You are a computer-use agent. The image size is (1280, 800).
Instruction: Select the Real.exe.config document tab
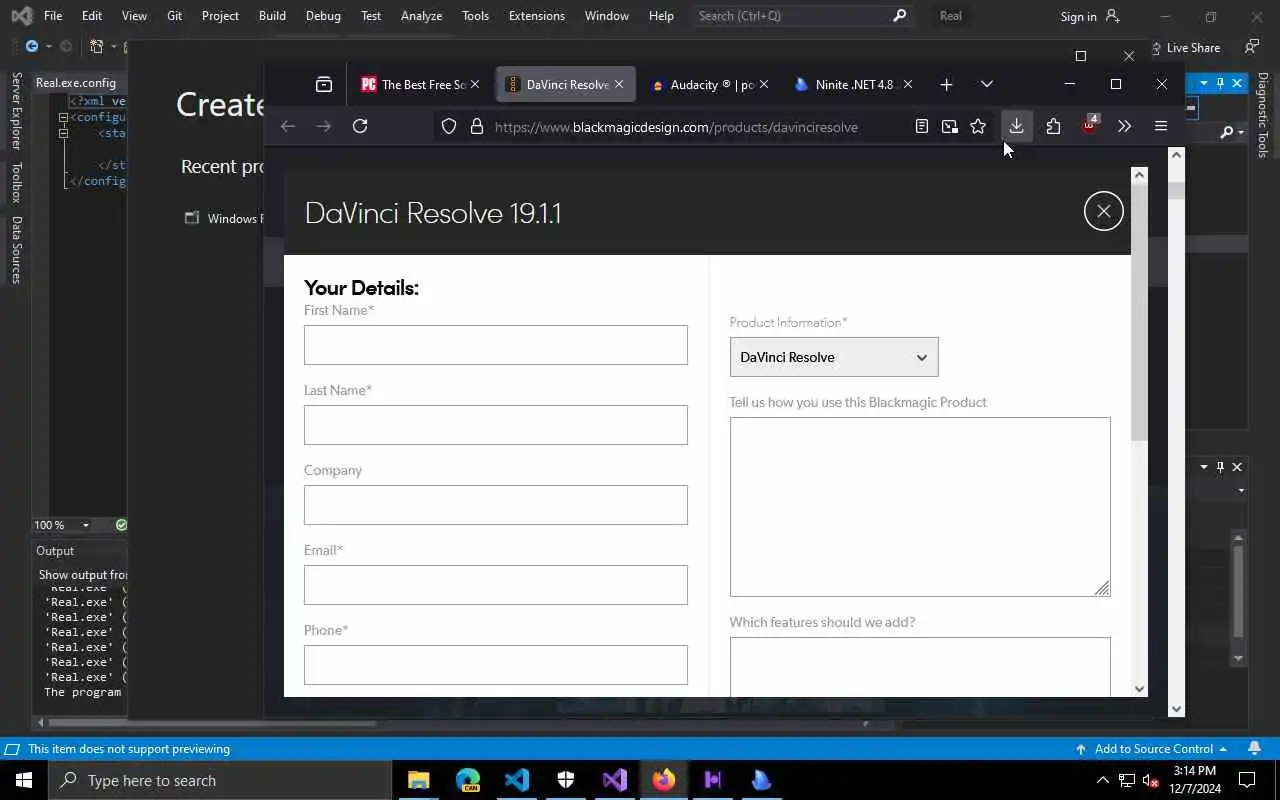[x=76, y=83]
